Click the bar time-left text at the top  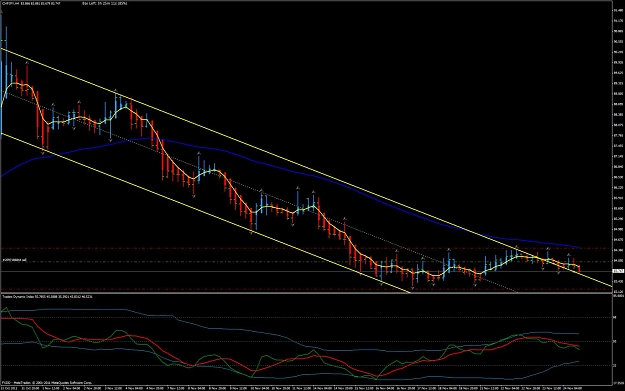pos(105,3)
